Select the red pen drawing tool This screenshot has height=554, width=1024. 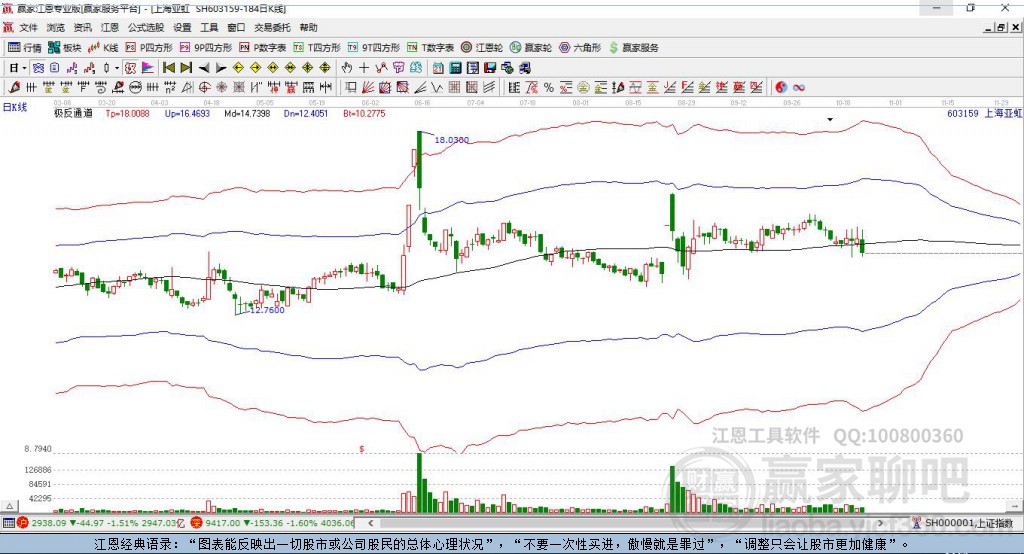point(14,87)
